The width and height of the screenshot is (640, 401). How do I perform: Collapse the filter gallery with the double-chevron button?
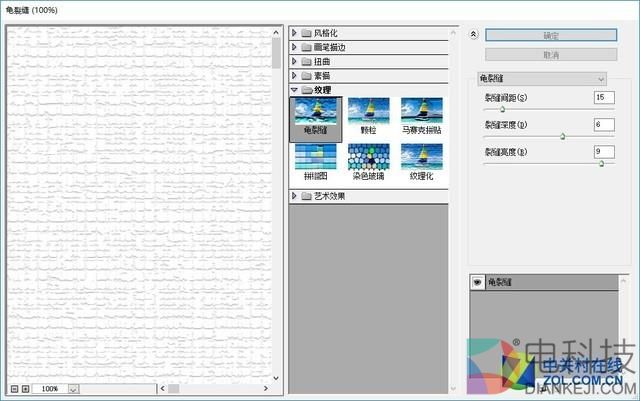tap(473, 35)
